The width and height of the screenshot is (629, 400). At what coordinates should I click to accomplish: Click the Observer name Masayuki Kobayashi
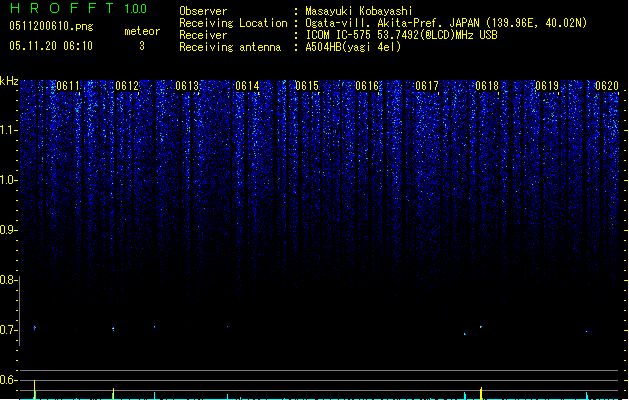[x=359, y=11]
